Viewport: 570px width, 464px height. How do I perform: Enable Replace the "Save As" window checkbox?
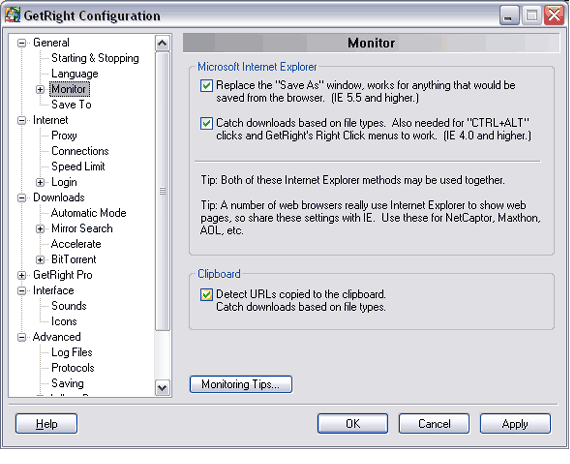206,86
